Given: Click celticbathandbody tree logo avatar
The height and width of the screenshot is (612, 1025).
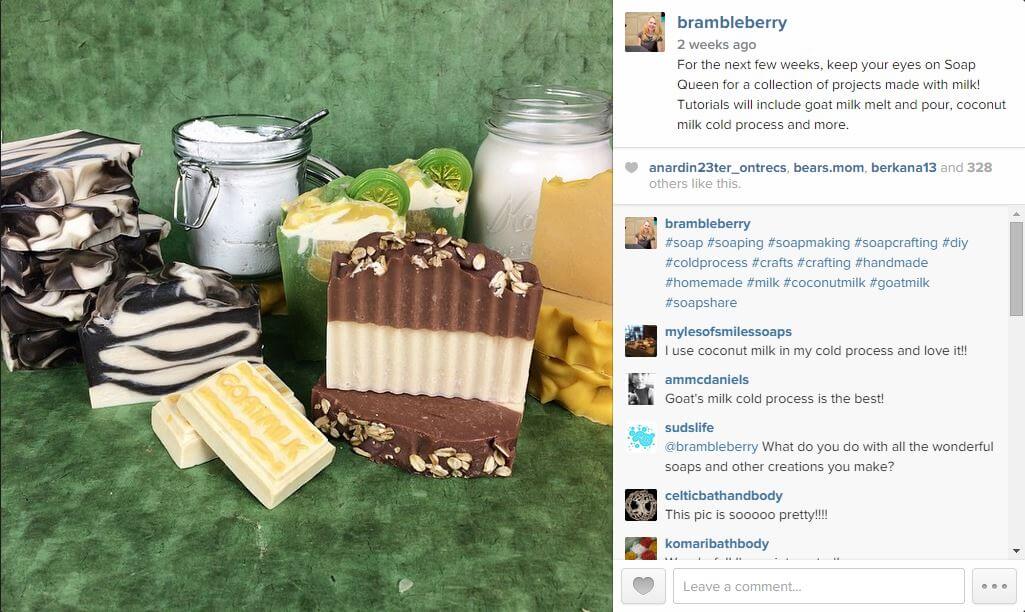Looking at the screenshot, I should (x=641, y=505).
